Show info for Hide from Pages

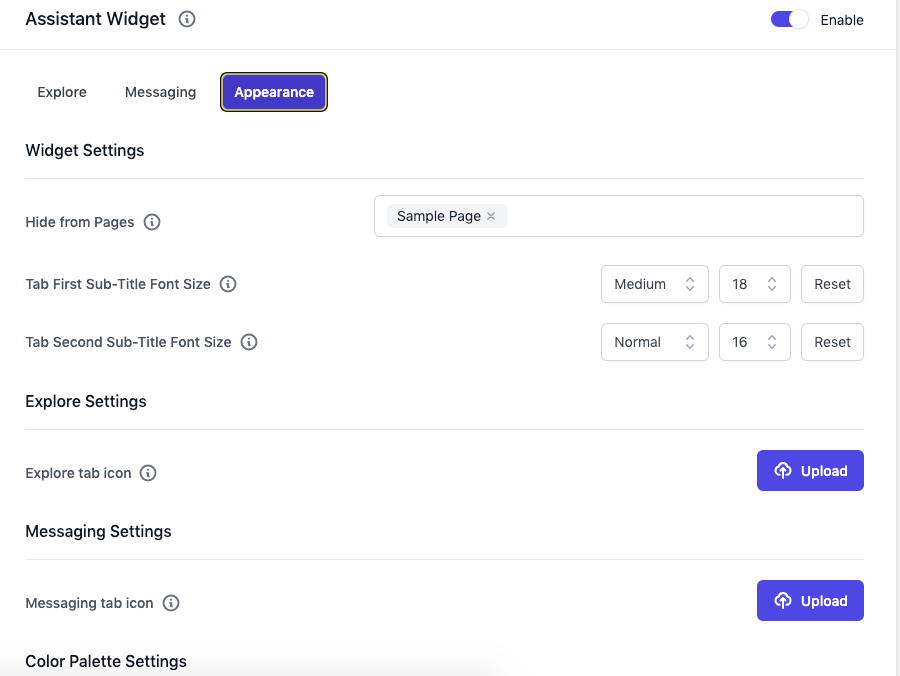pyautogui.click(x=152, y=222)
